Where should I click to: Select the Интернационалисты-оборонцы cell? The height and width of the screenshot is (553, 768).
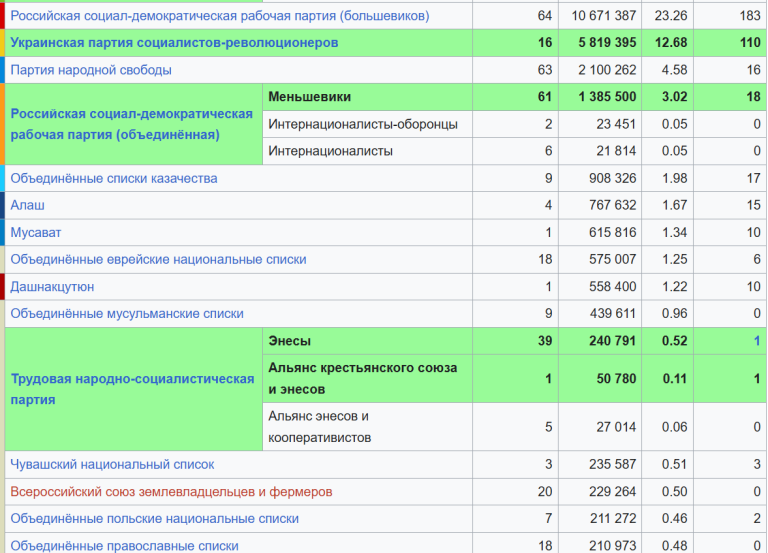(x=367, y=124)
